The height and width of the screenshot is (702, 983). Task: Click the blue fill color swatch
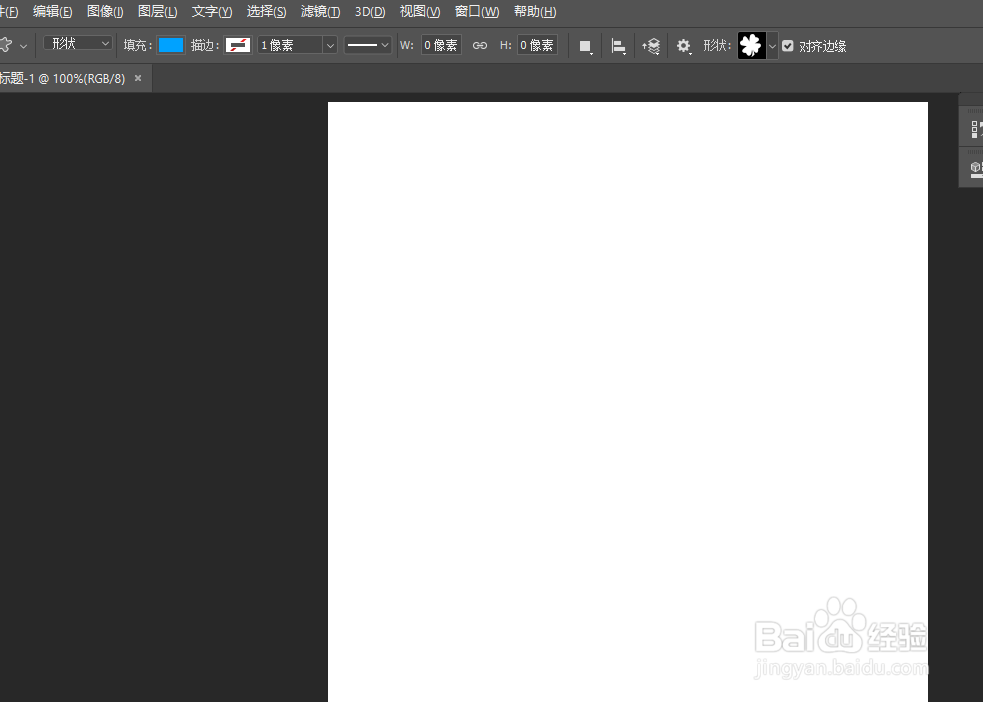pos(171,45)
